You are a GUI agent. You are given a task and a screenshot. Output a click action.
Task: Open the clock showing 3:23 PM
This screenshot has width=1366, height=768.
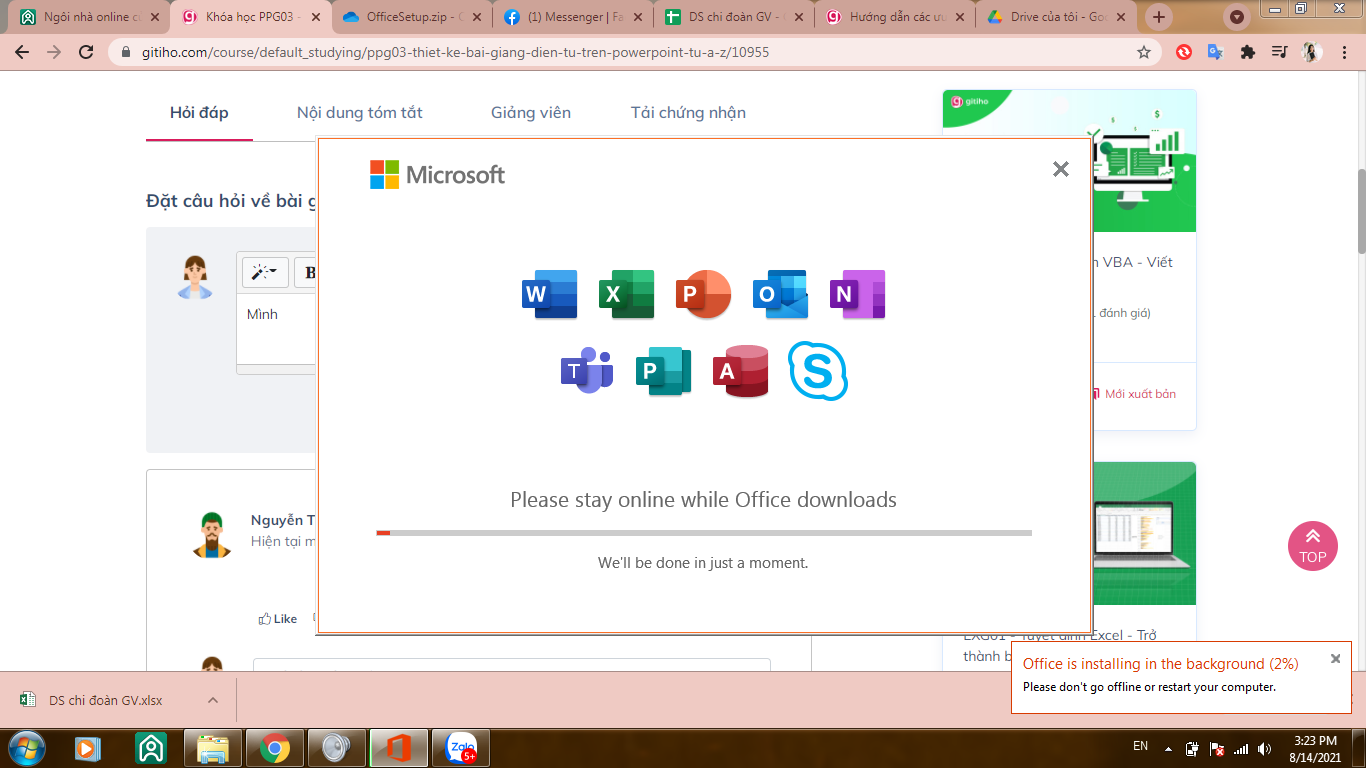(1315, 748)
